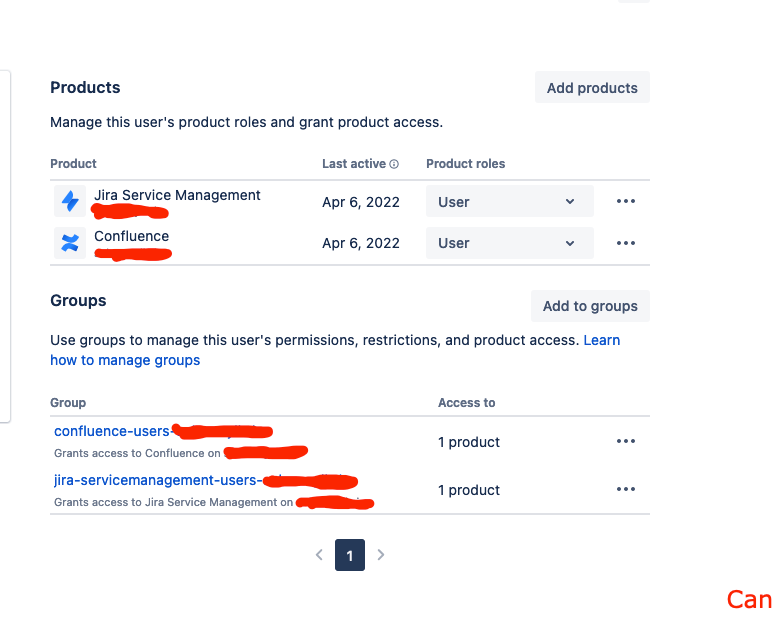Click the Product roles column header
The image size is (780, 627).
(x=466, y=164)
